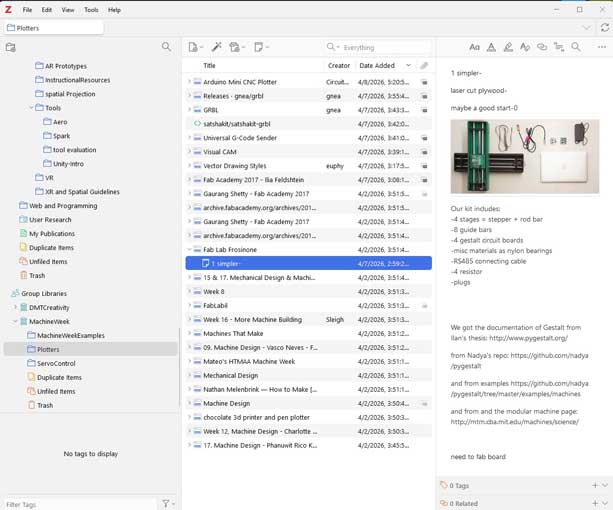The width and height of the screenshot is (613, 510).
Task: Click the related icon next to 0 Related
Action: coord(443,503)
